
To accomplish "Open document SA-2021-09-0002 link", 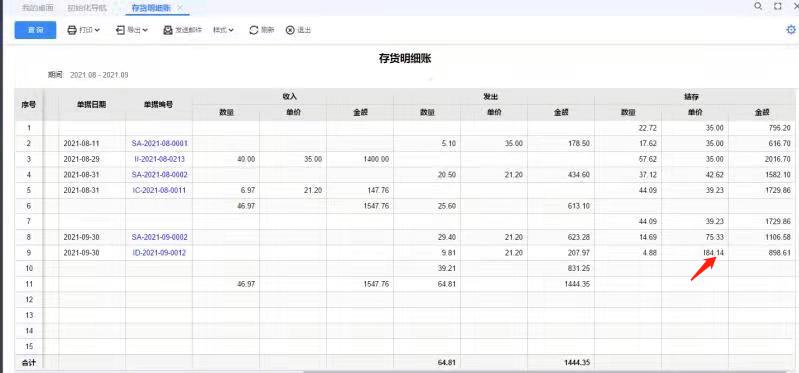I will point(159,237).
